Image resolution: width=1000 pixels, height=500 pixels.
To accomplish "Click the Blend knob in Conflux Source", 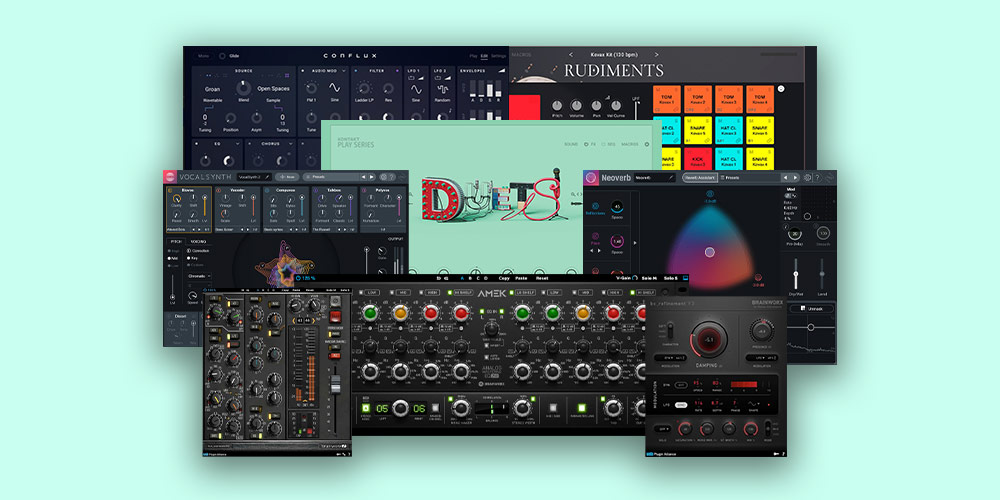I will tap(244, 87).
